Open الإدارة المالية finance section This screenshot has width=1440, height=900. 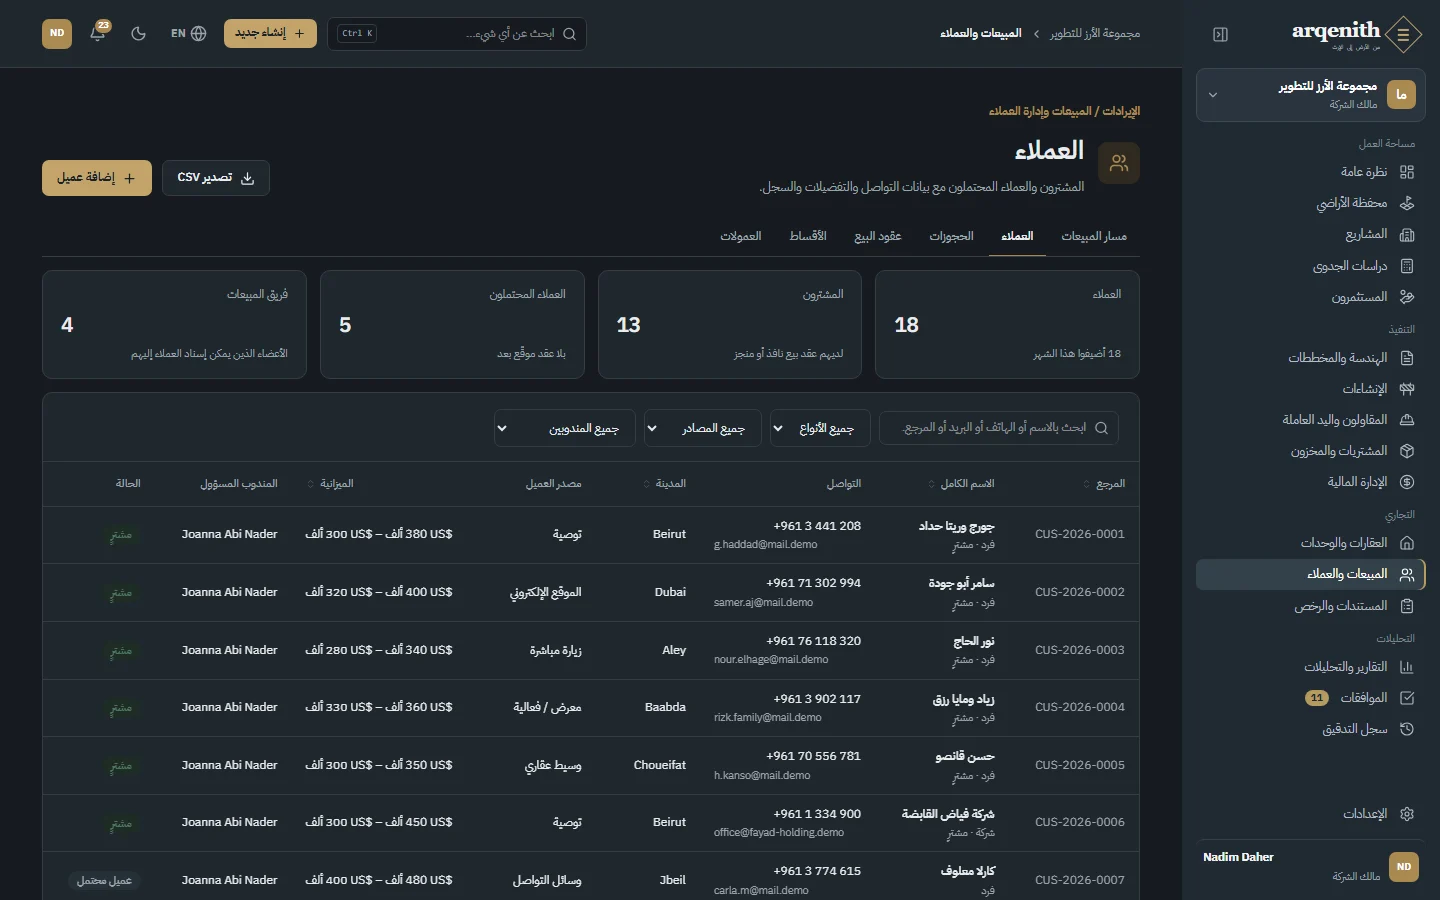1310,482
